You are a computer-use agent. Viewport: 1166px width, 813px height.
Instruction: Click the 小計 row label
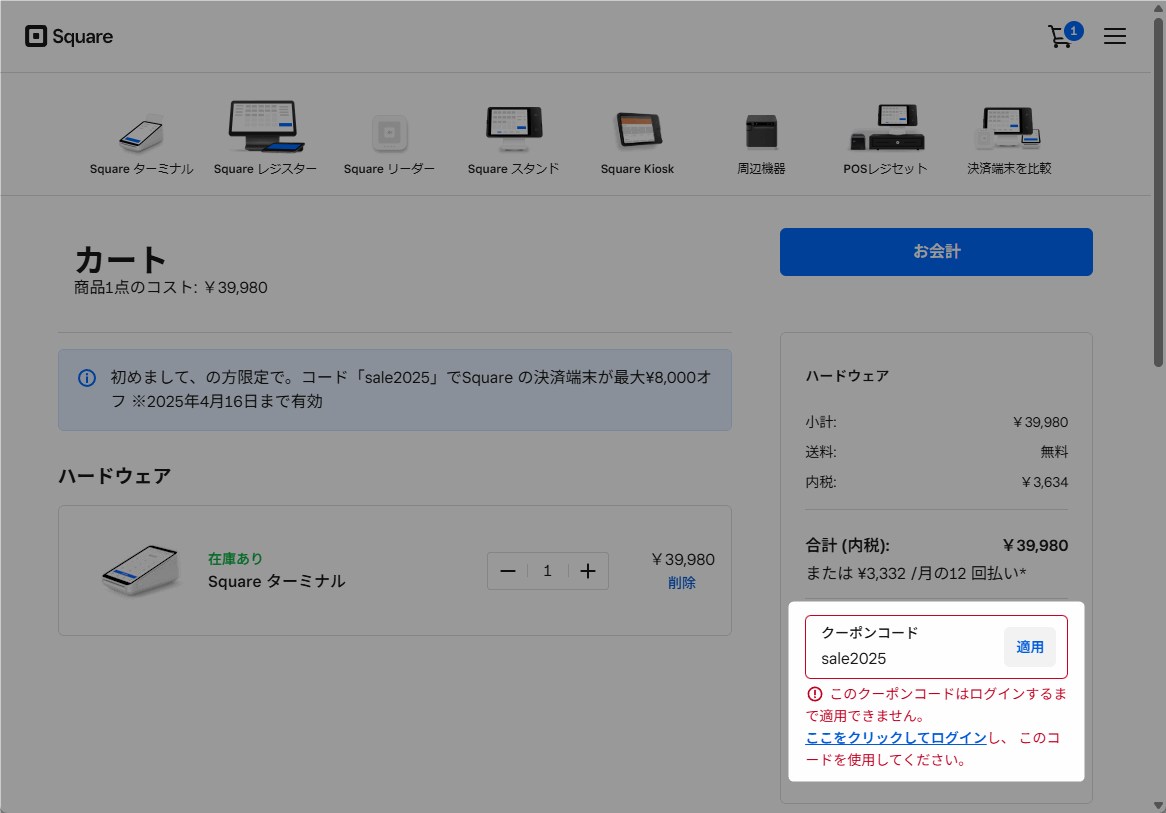click(821, 422)
